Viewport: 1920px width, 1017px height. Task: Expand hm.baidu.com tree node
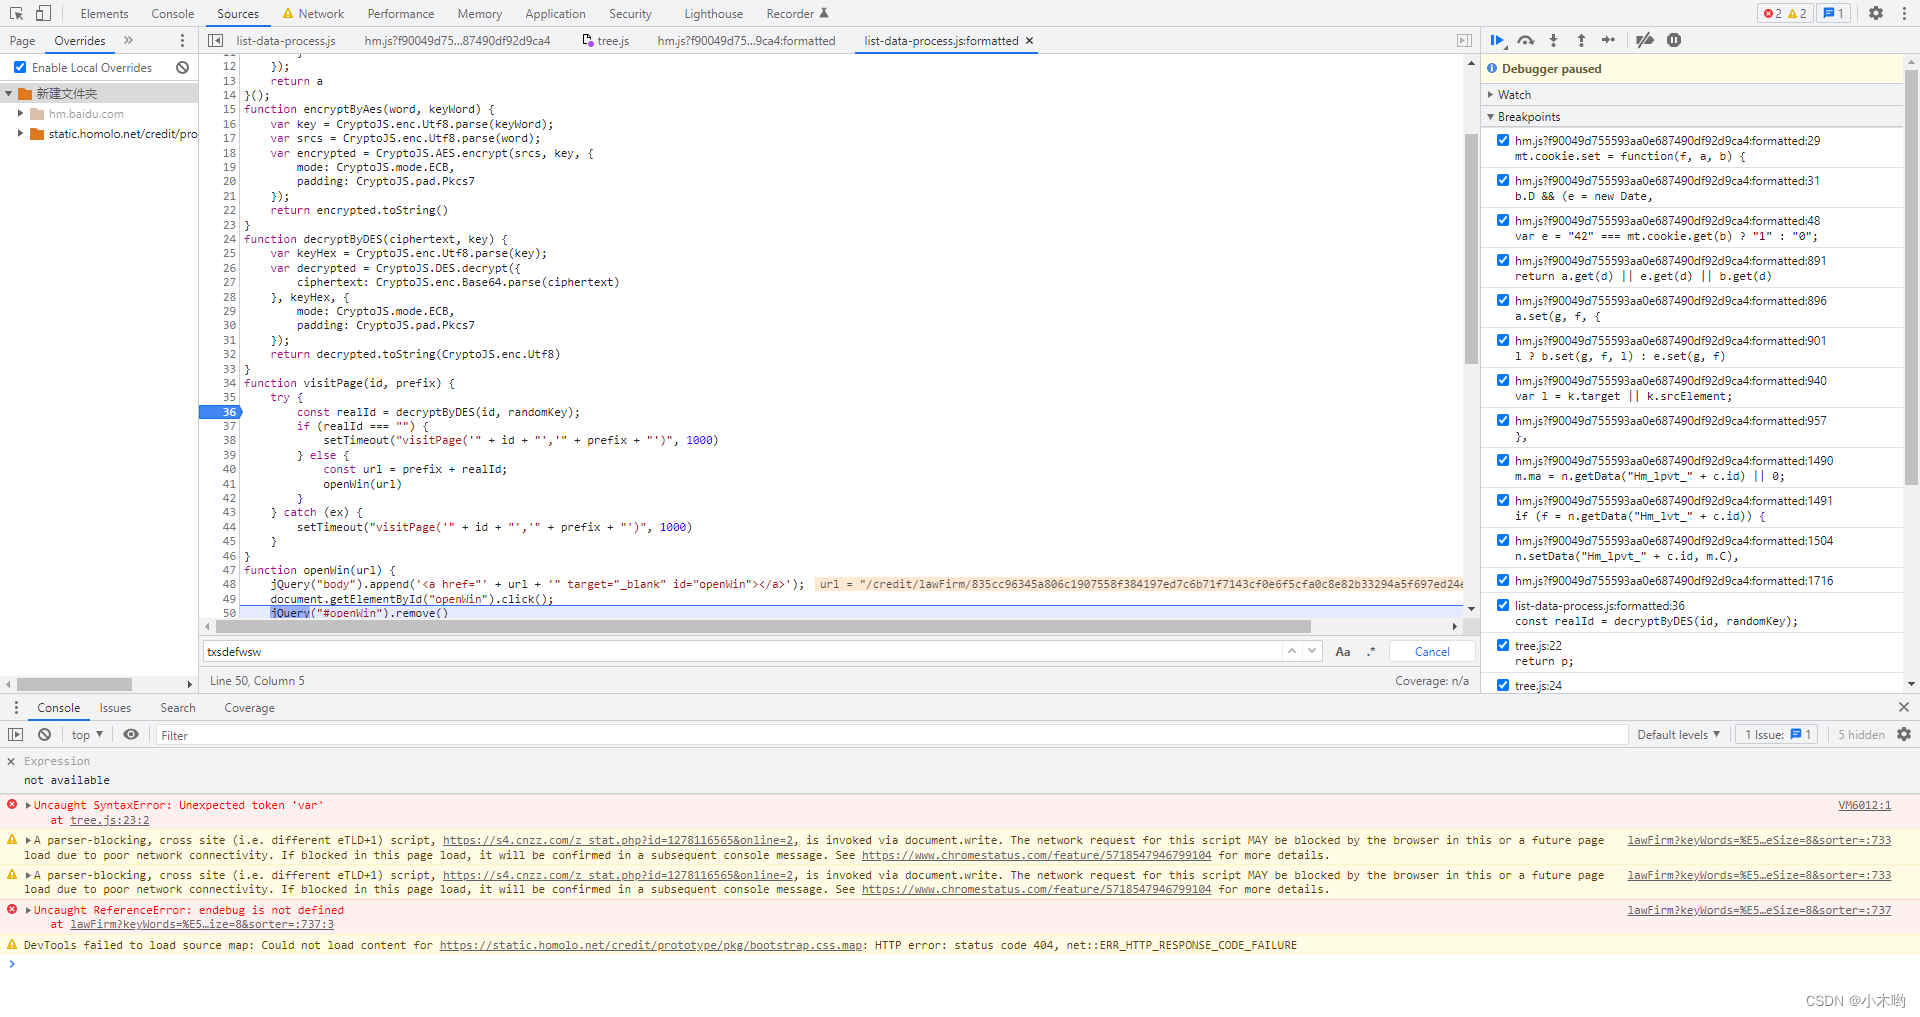click(x=20, y=113)
